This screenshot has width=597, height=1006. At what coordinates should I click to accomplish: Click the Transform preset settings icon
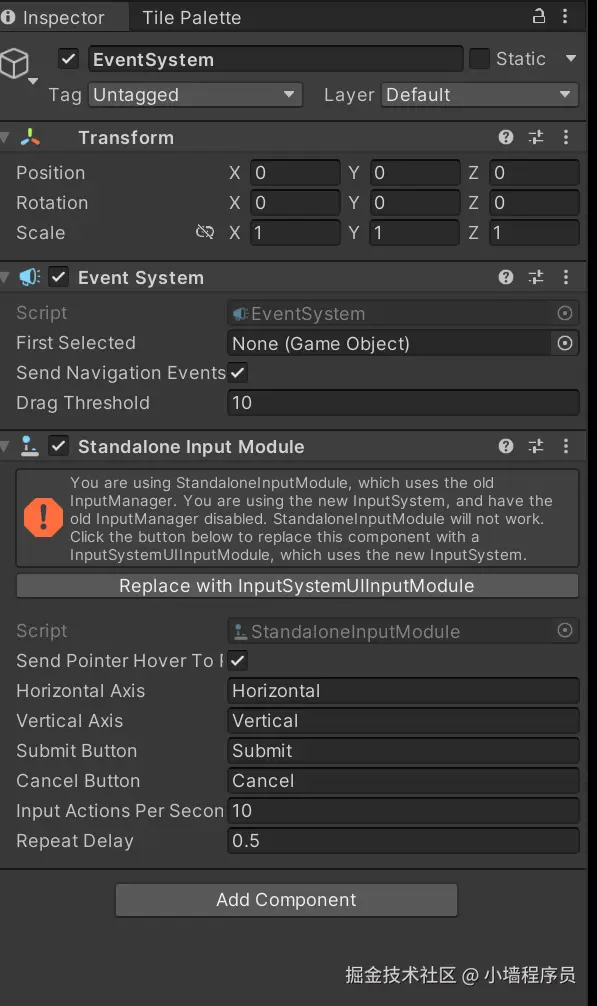click(535, 137)
